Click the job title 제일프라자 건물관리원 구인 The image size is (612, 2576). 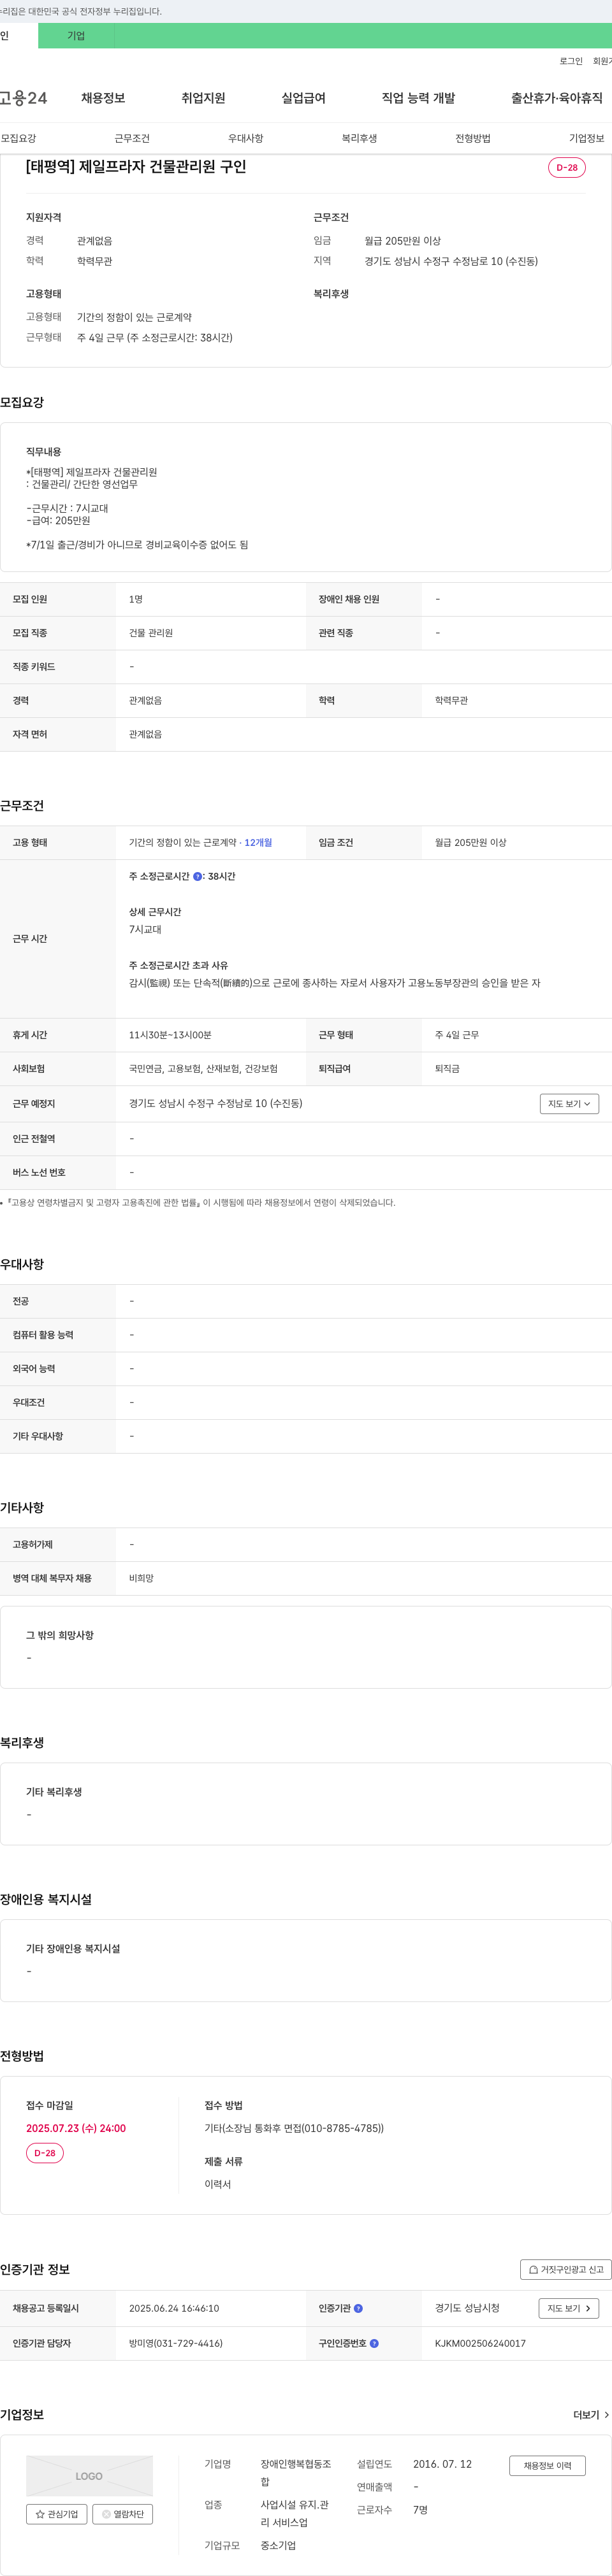pos(136,167)
